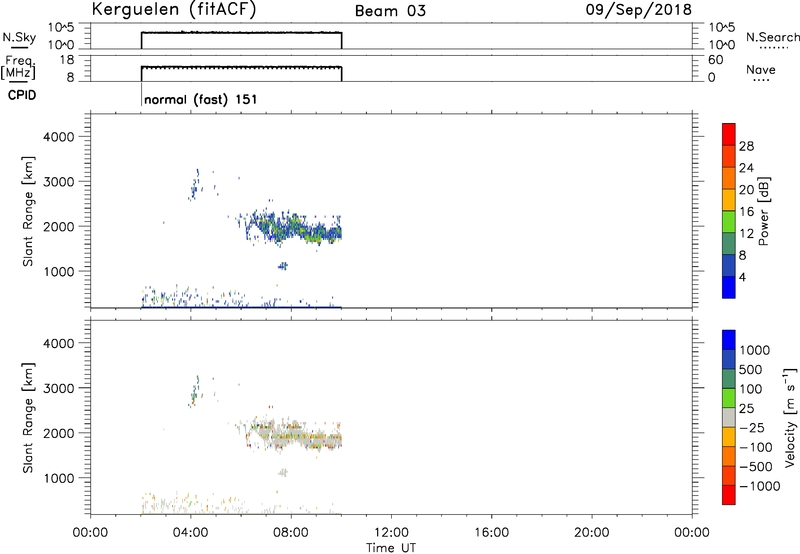
Task: Click the '3000' tick on the velocity panel
Action: (59, 388)
